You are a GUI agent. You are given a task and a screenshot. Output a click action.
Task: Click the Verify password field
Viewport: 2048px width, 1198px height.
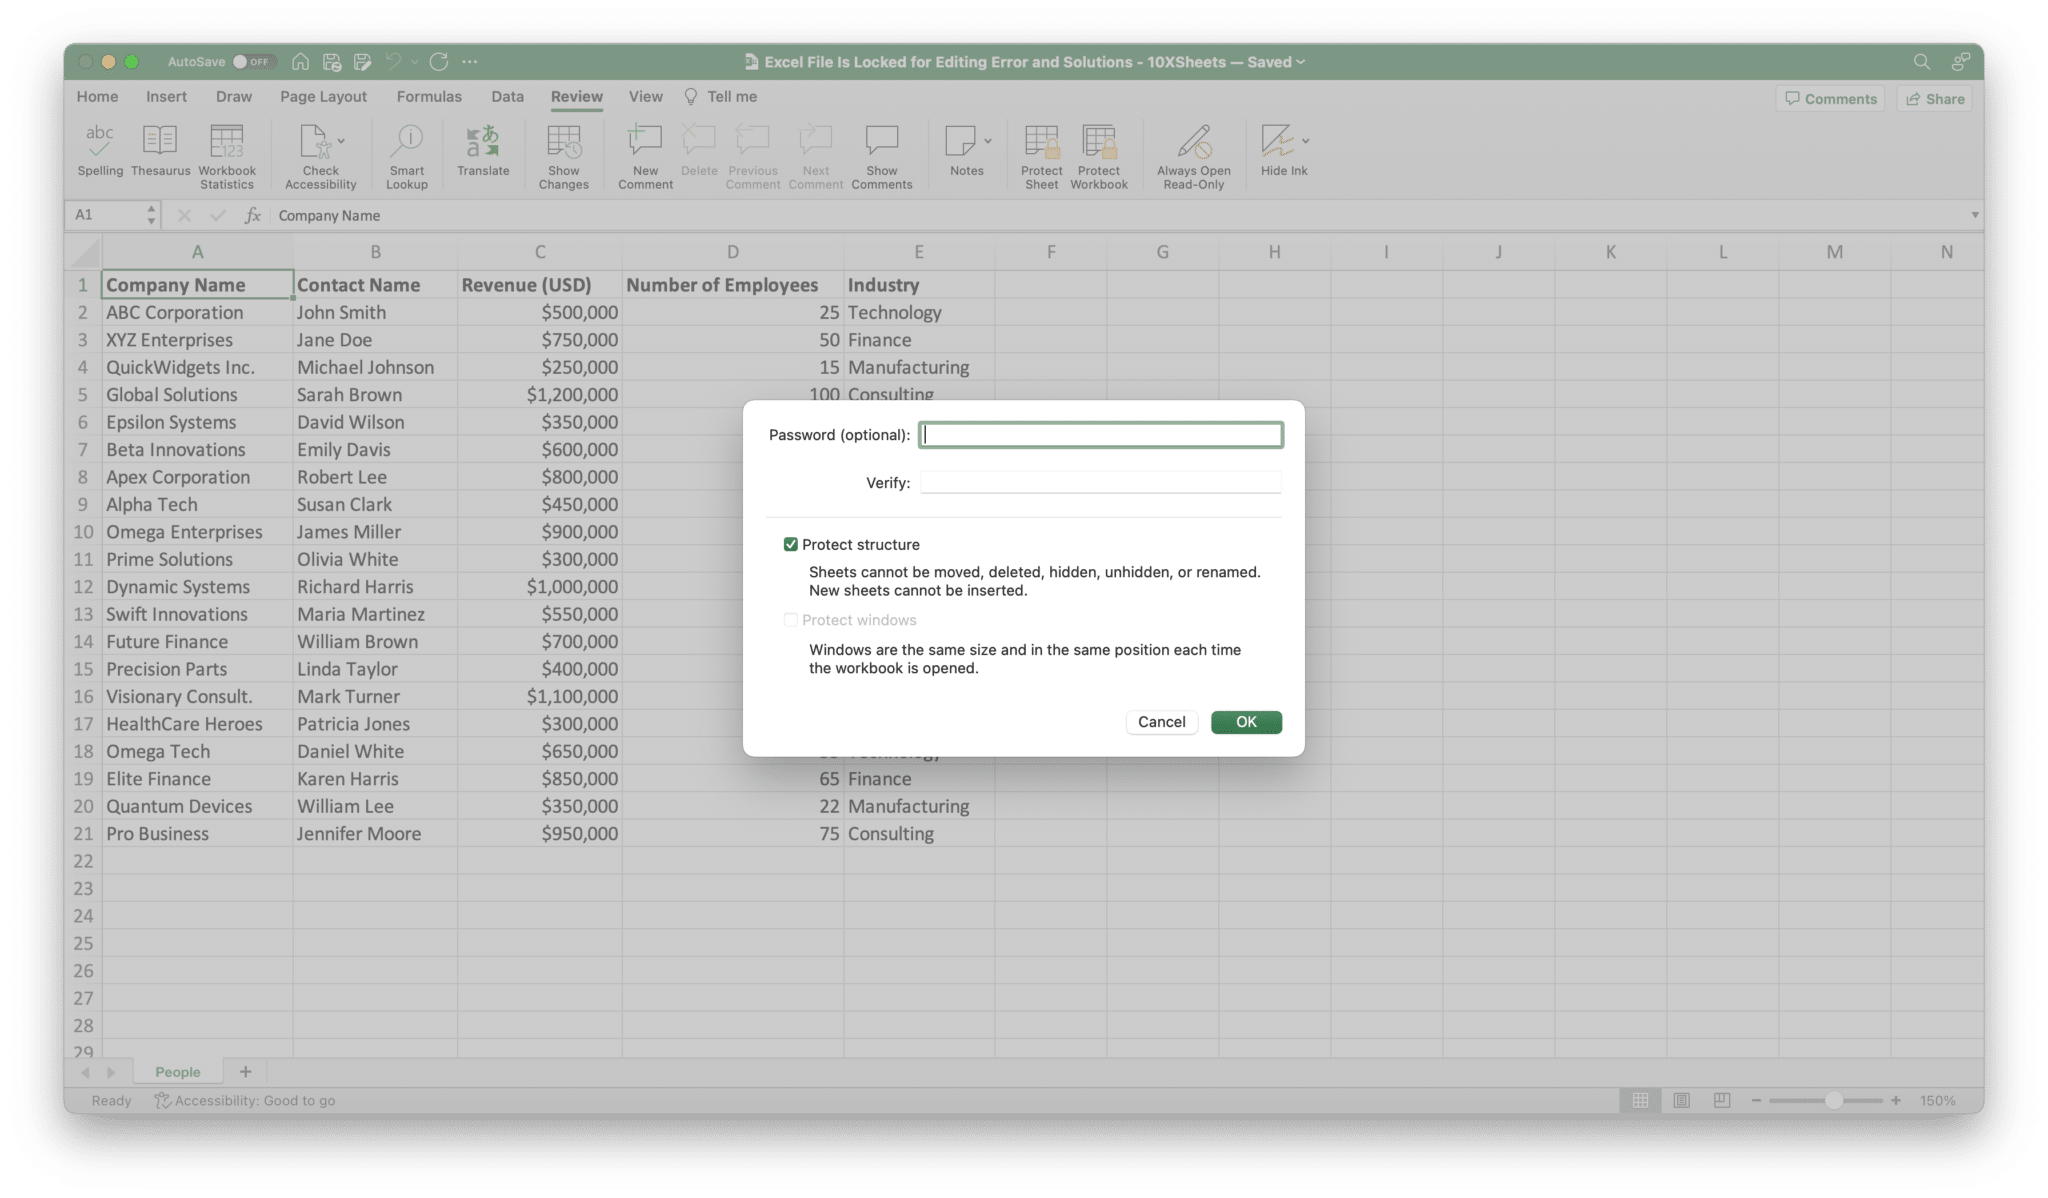[1101, 483]
